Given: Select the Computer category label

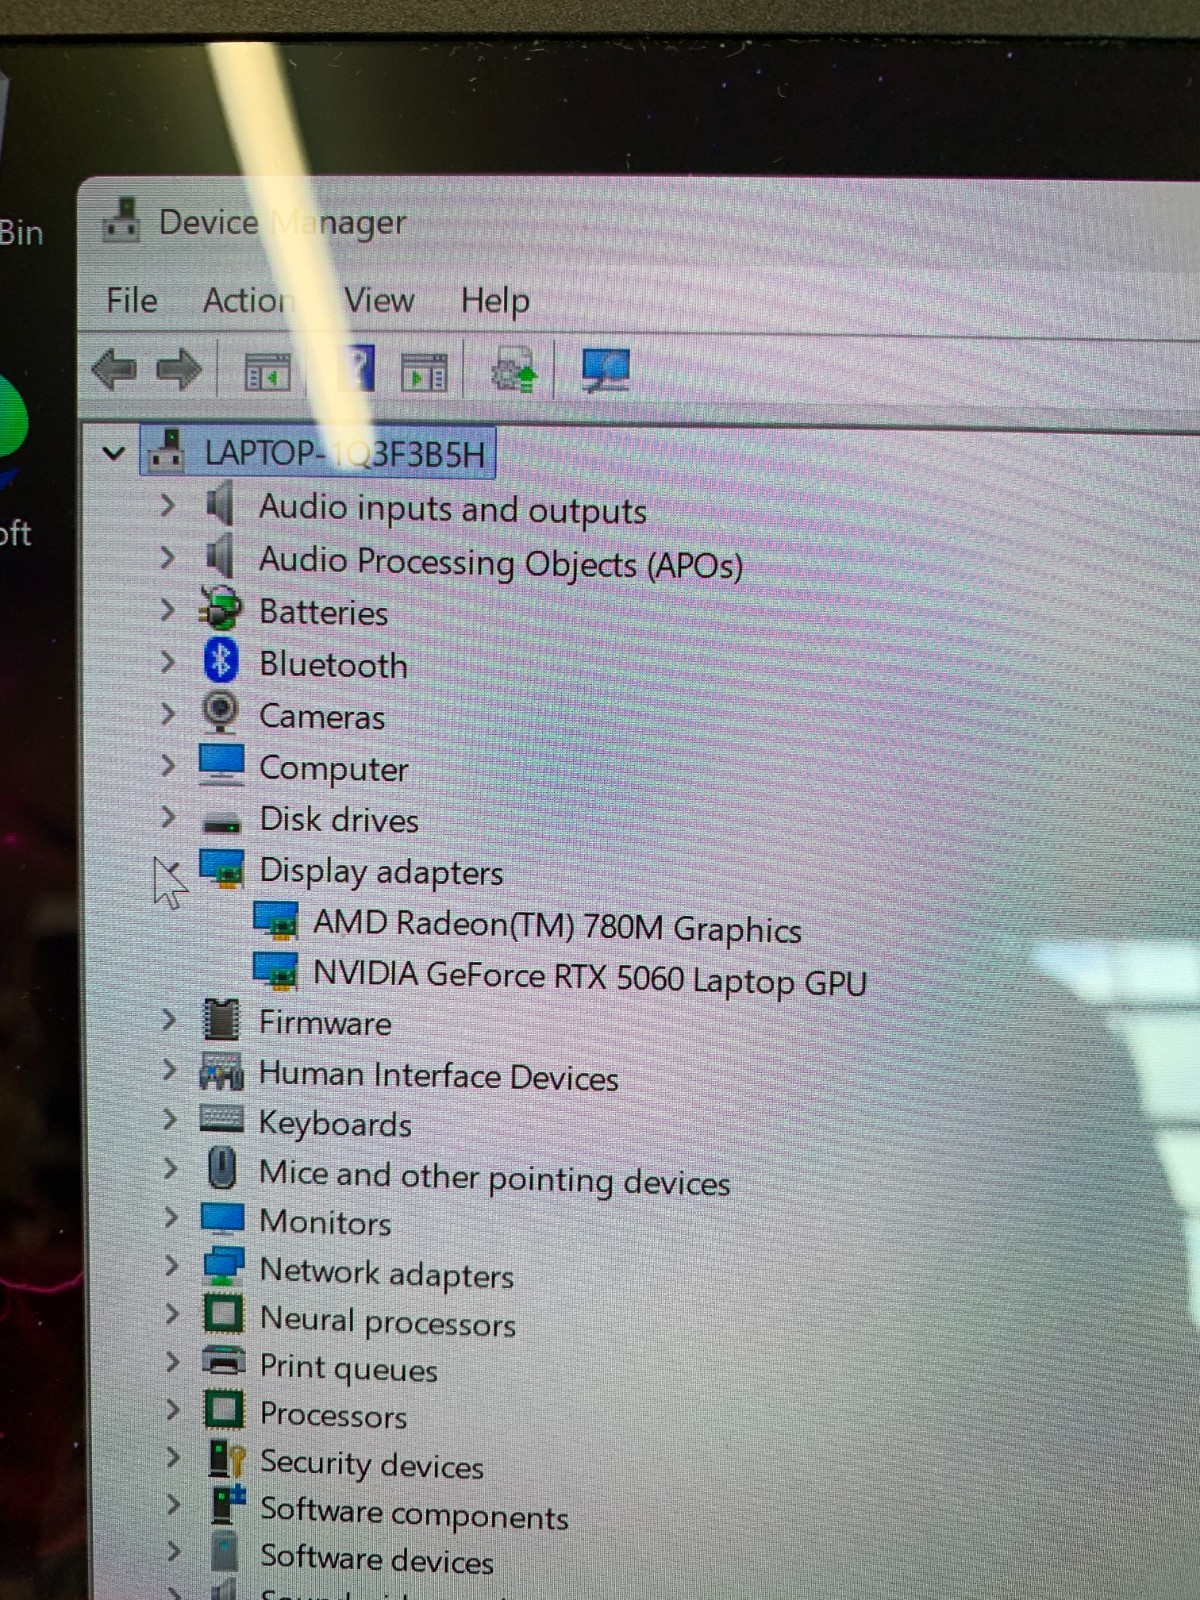Looking at the screenshot, I should coord(334,769).
